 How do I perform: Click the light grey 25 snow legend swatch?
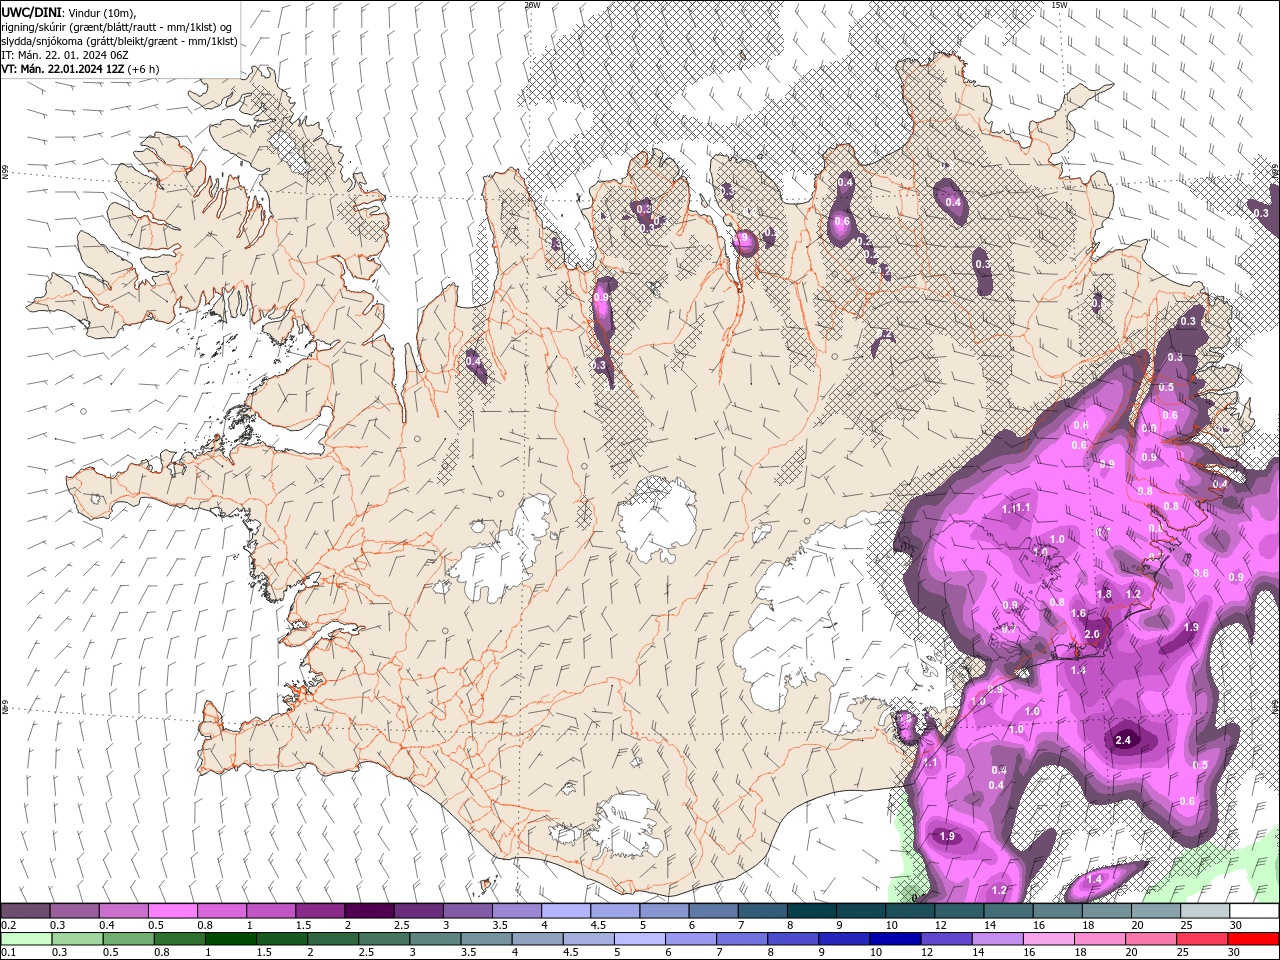click(1205, 911)
